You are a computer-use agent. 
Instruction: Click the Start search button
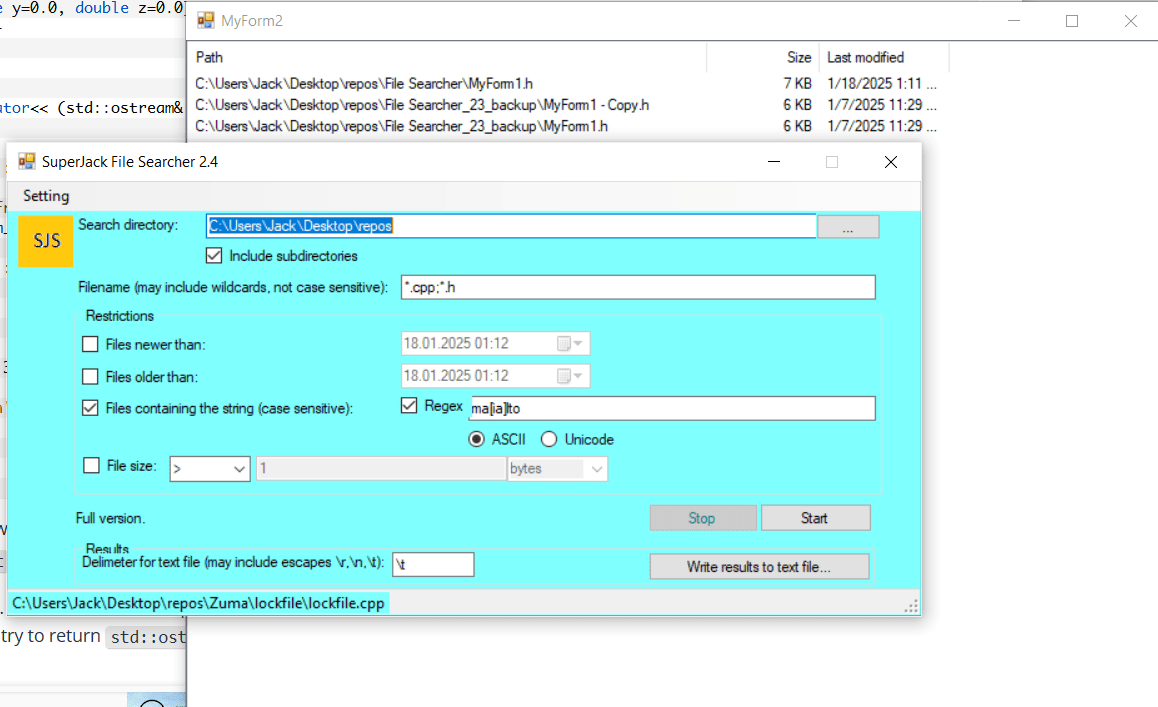(x=815, y=518)
